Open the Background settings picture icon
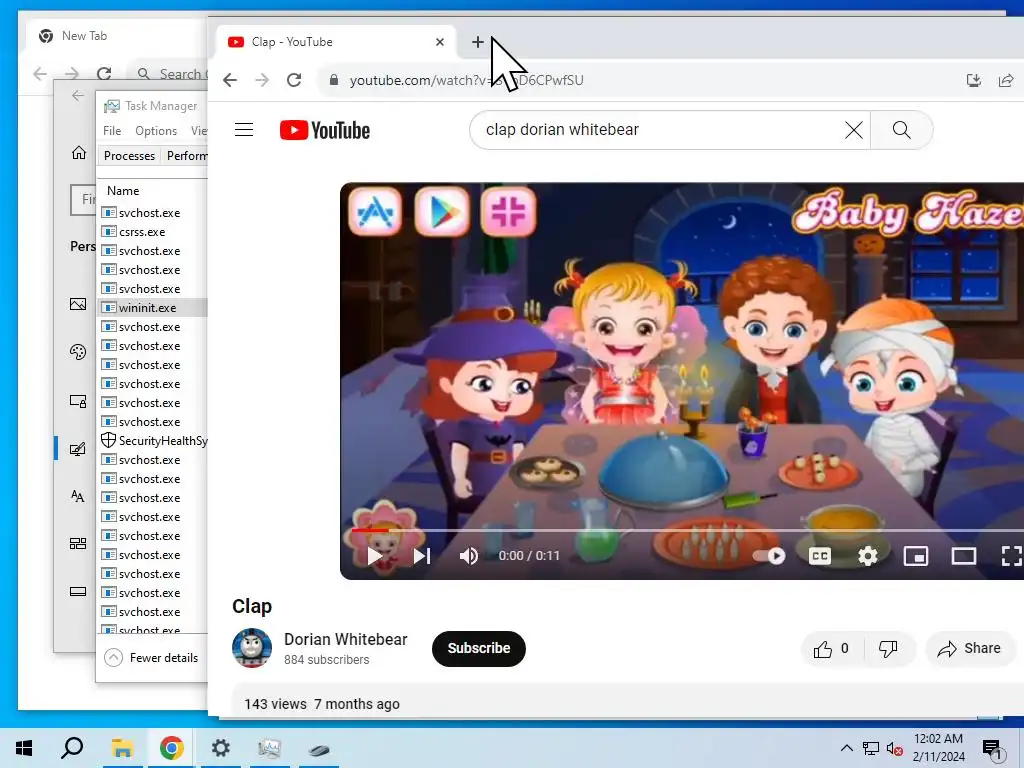The image size is (1024, 768). tap(78, 304)
